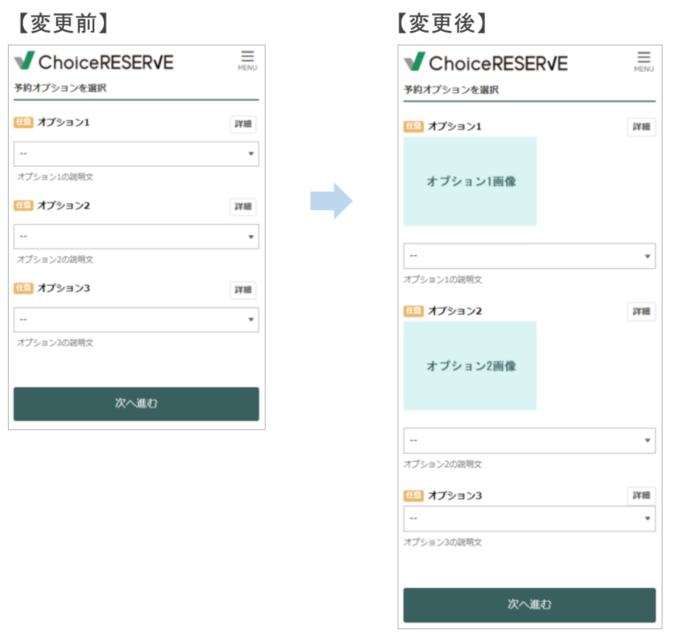Screen dimensions: 673x636
Task: Click the 【変更前】 title text
Action: click(x=63, y=23)
